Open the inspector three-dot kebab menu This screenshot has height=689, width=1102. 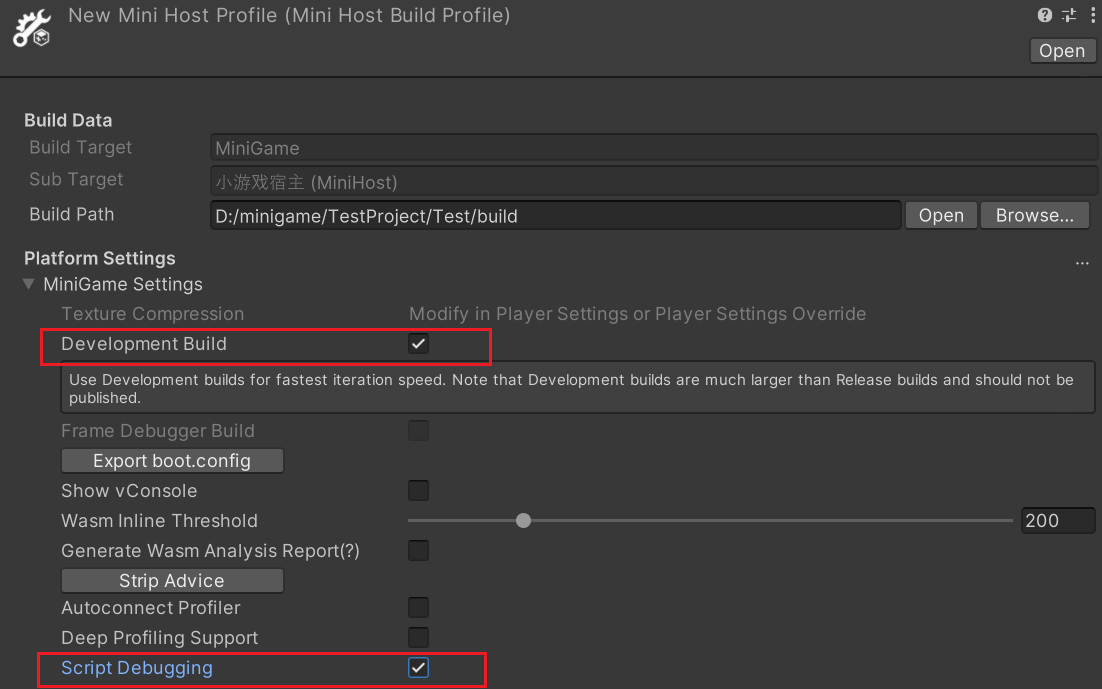[1091, 15]
